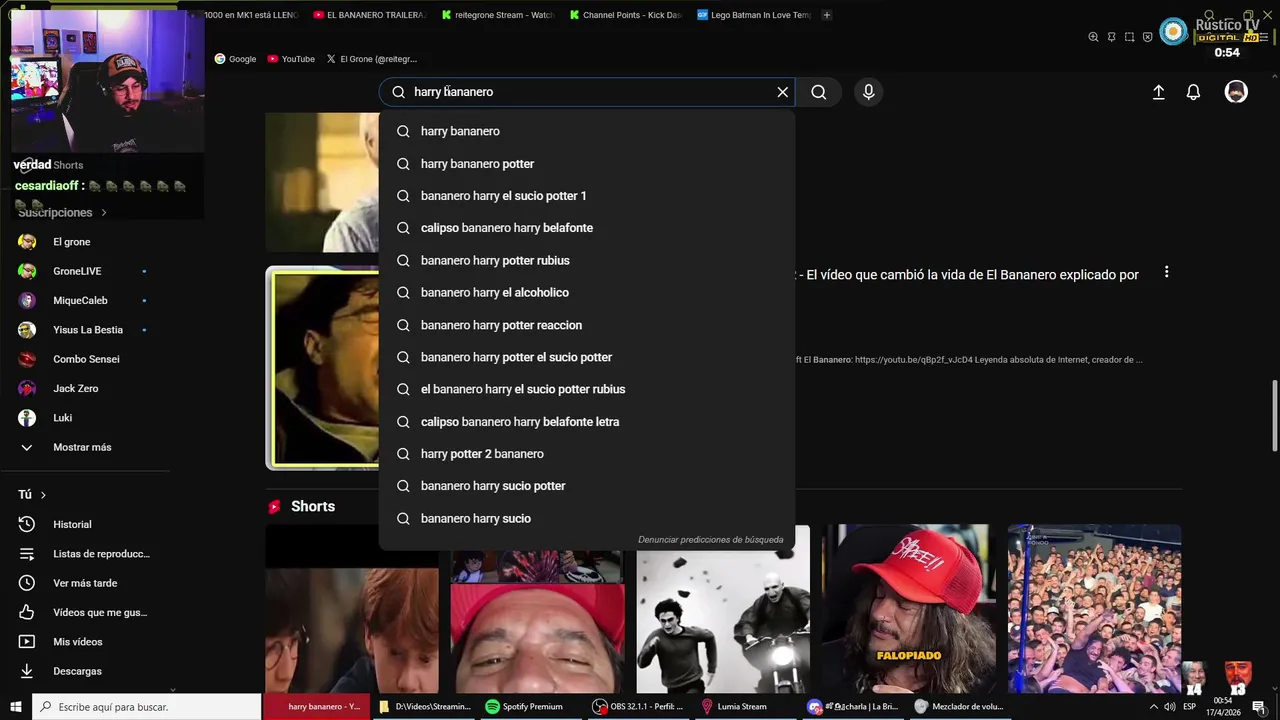This screenshot has width=1280, height=720.
Task: Choose 'calipso bananero harry belafonte letra' suggestion
Action: tap(587, 422)
